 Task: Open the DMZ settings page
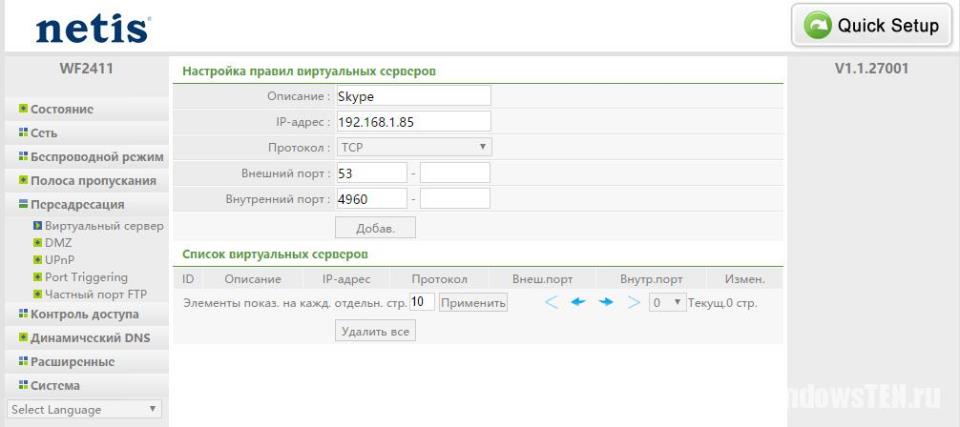(x=58, y=243)
